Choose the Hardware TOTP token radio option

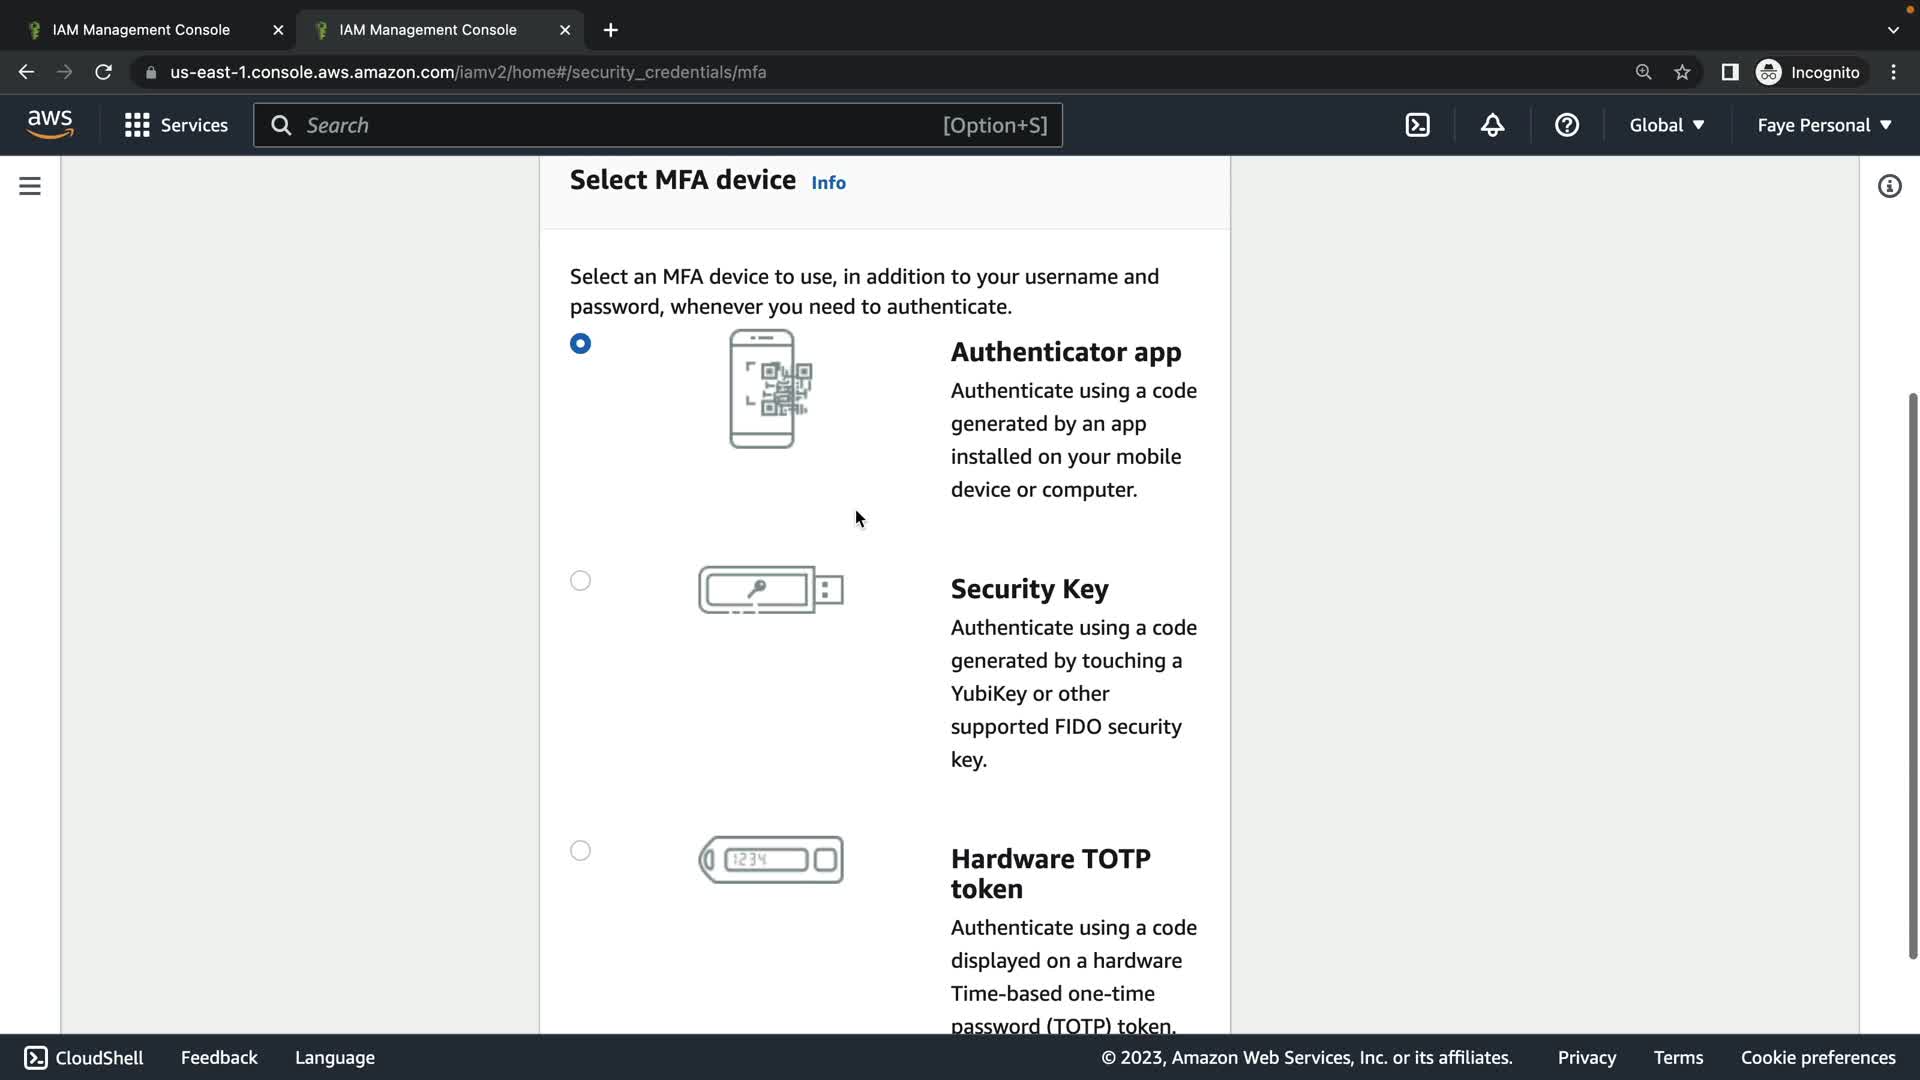click(580, 851)
